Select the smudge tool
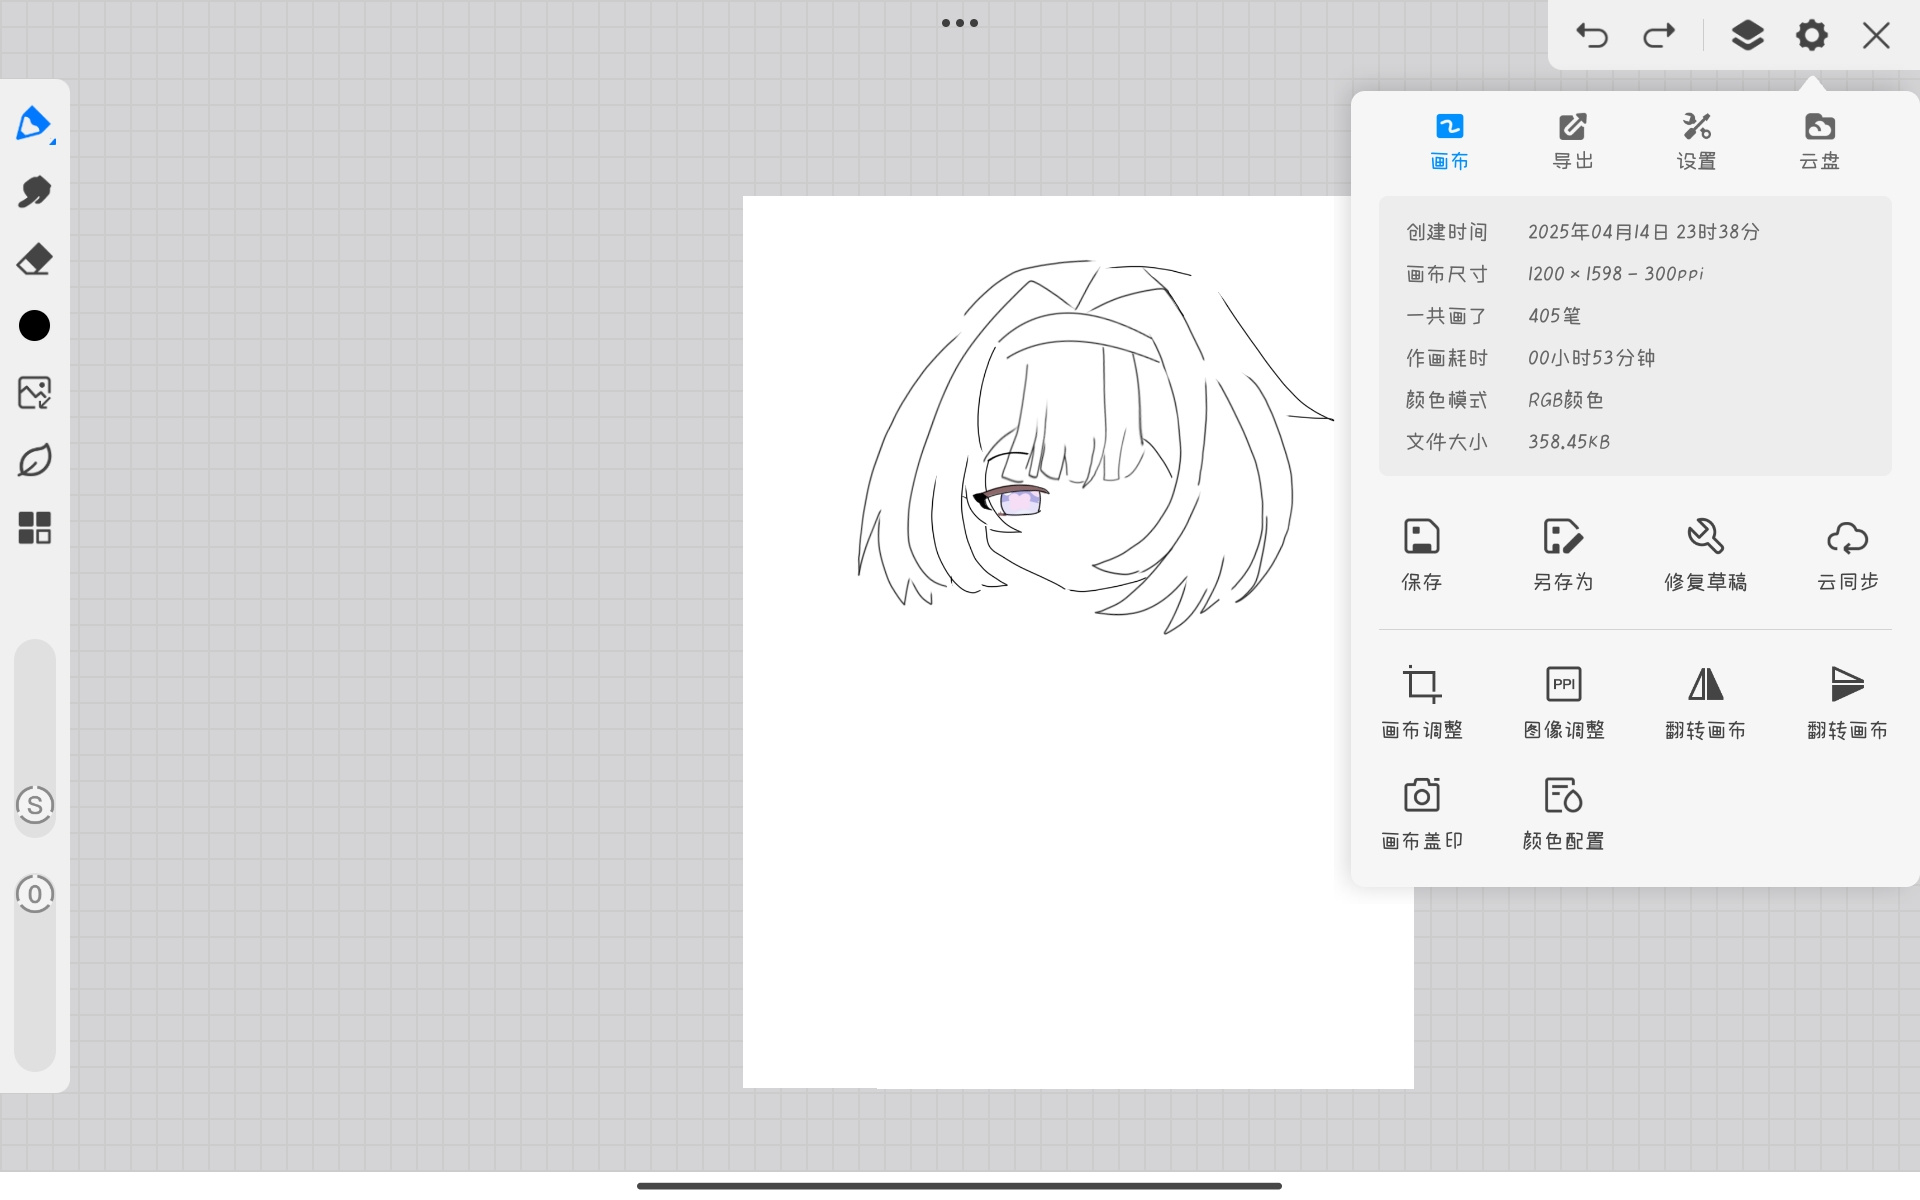Image resolution: width=1920 pixels, height=1200 pixels. 34,191
